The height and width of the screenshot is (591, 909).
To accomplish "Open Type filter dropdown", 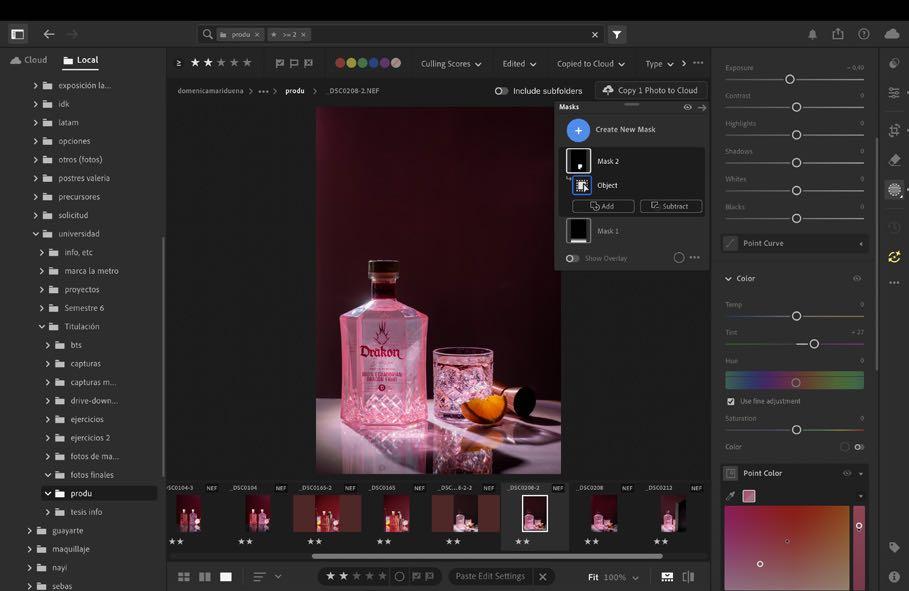I will tap(659, 64).
